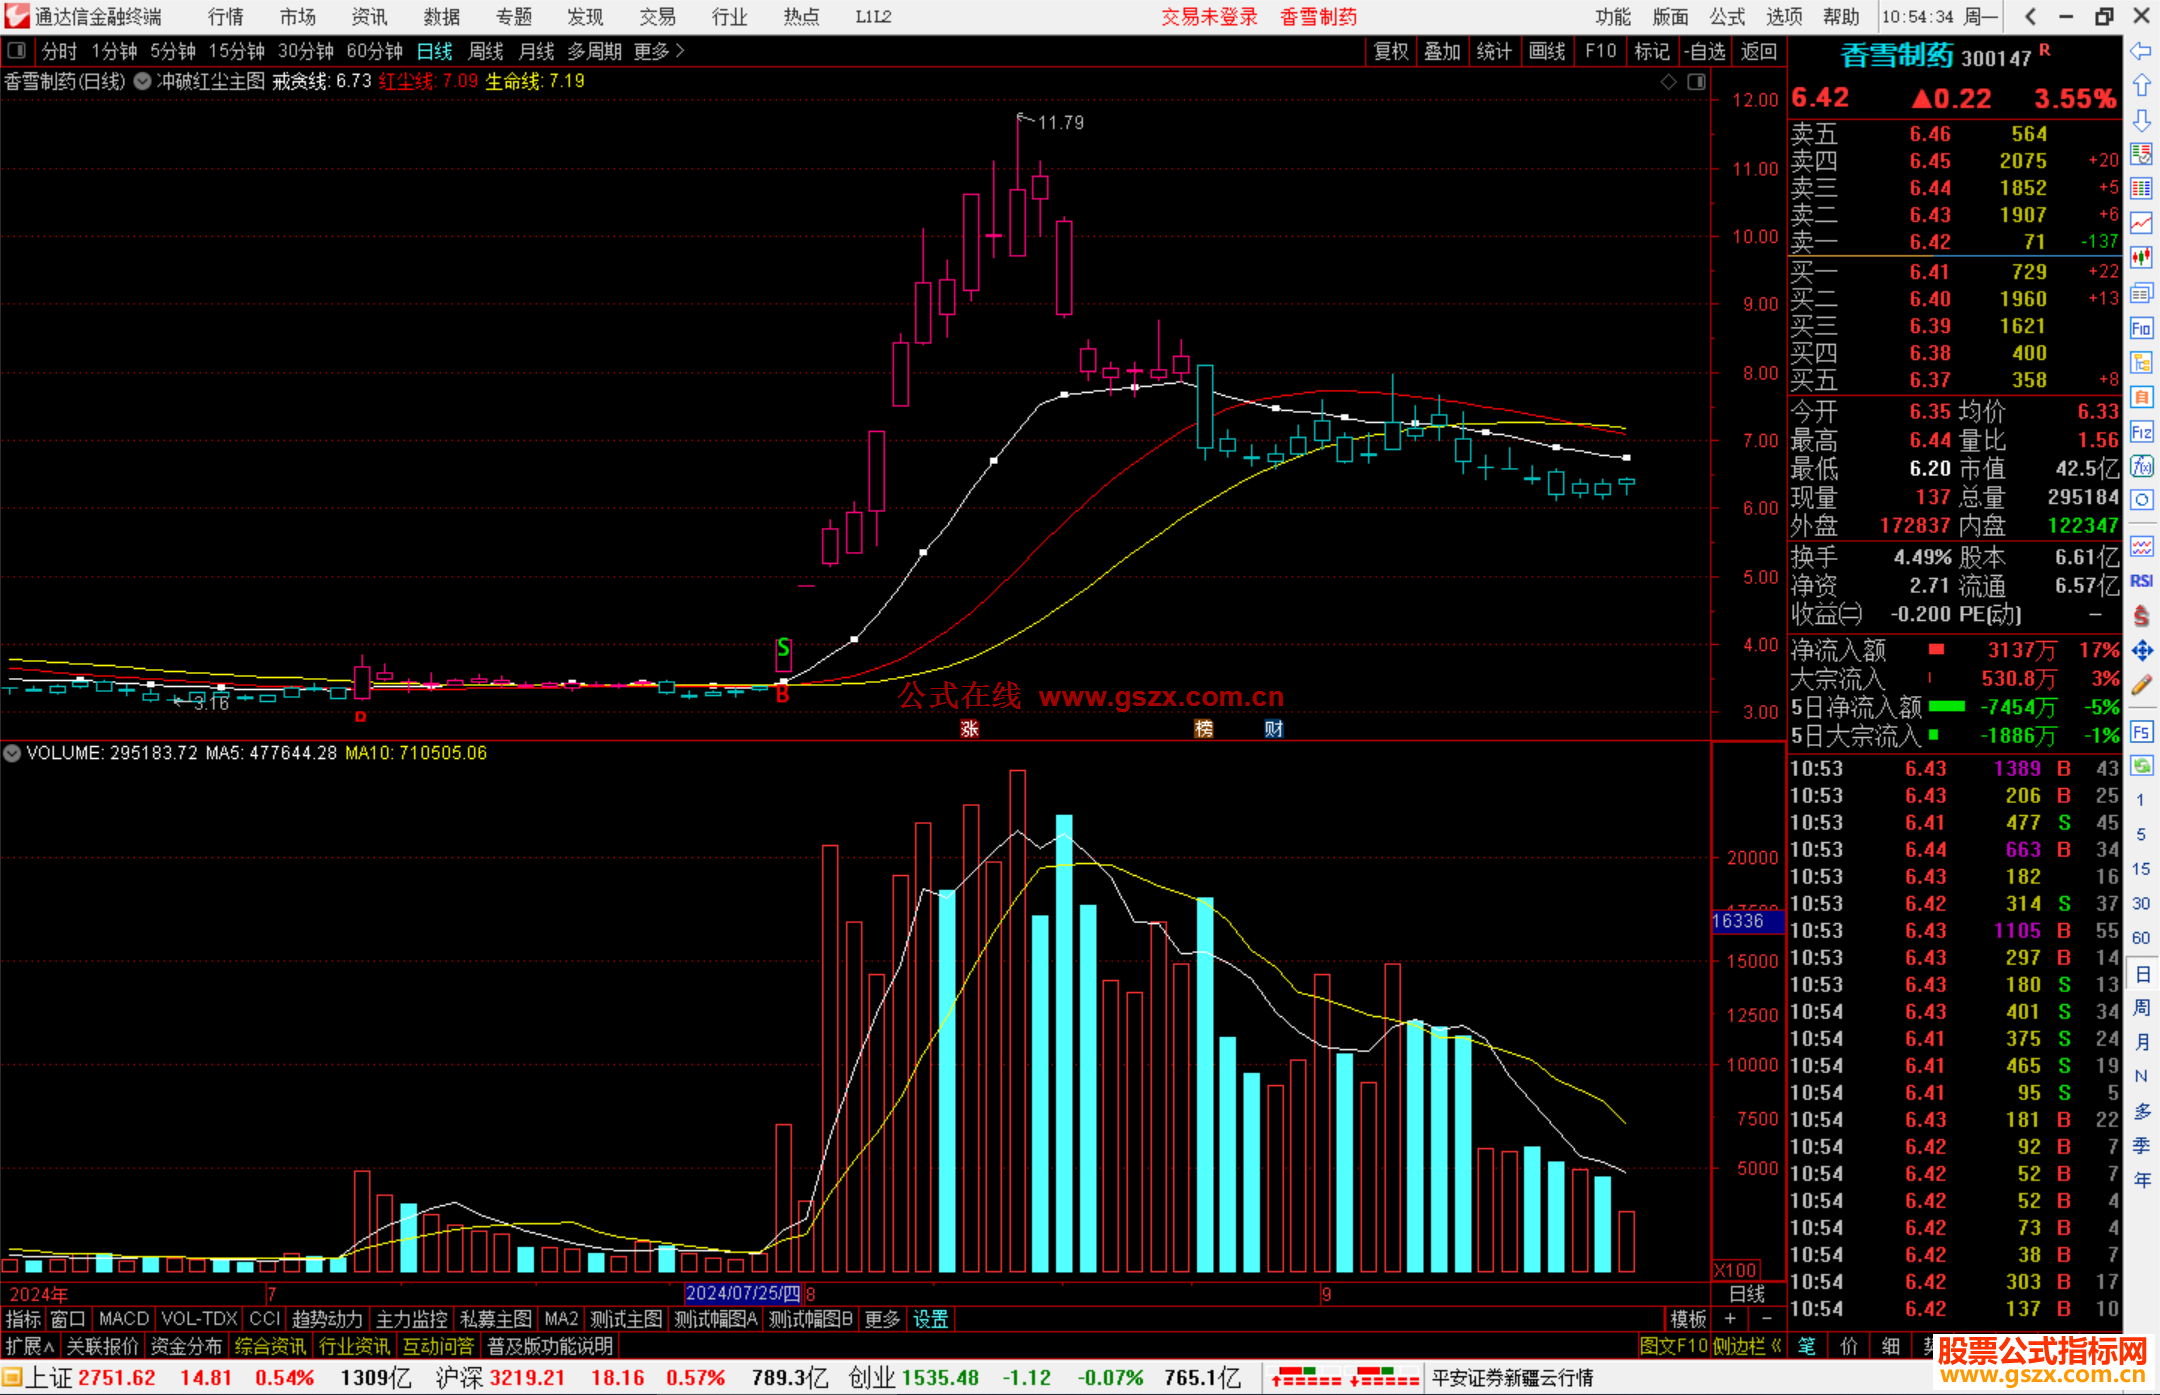Open the 日线 period selector below chart

tap(1747, 1294)
